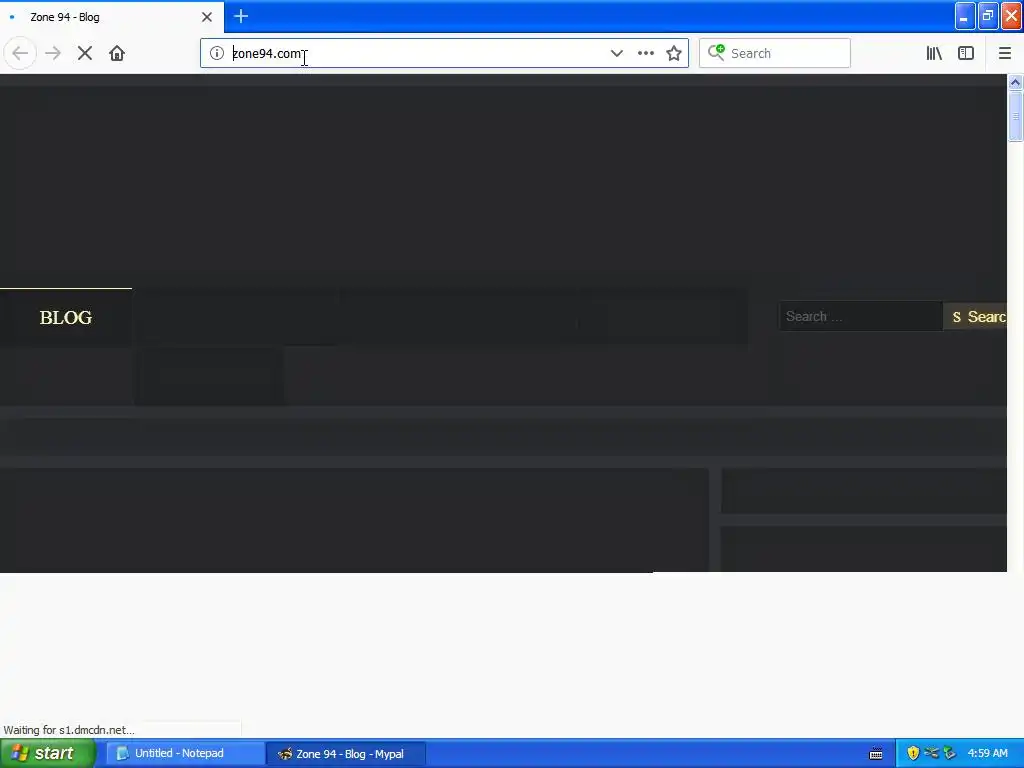This screenshot has width=1024, height=768.
Task: Close the Zone 94 - Blog tab
Action: click(207, 17)
